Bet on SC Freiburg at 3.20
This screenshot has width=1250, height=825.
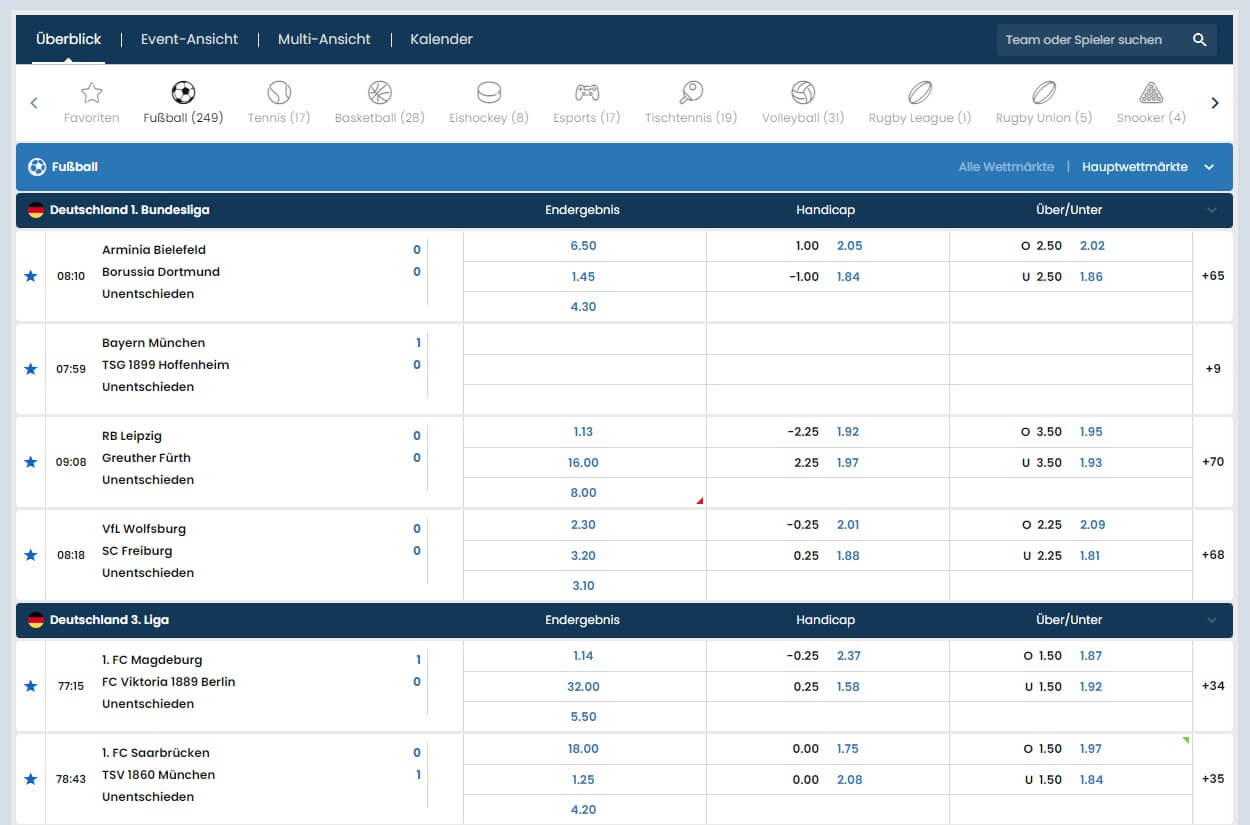coord(584,556)
